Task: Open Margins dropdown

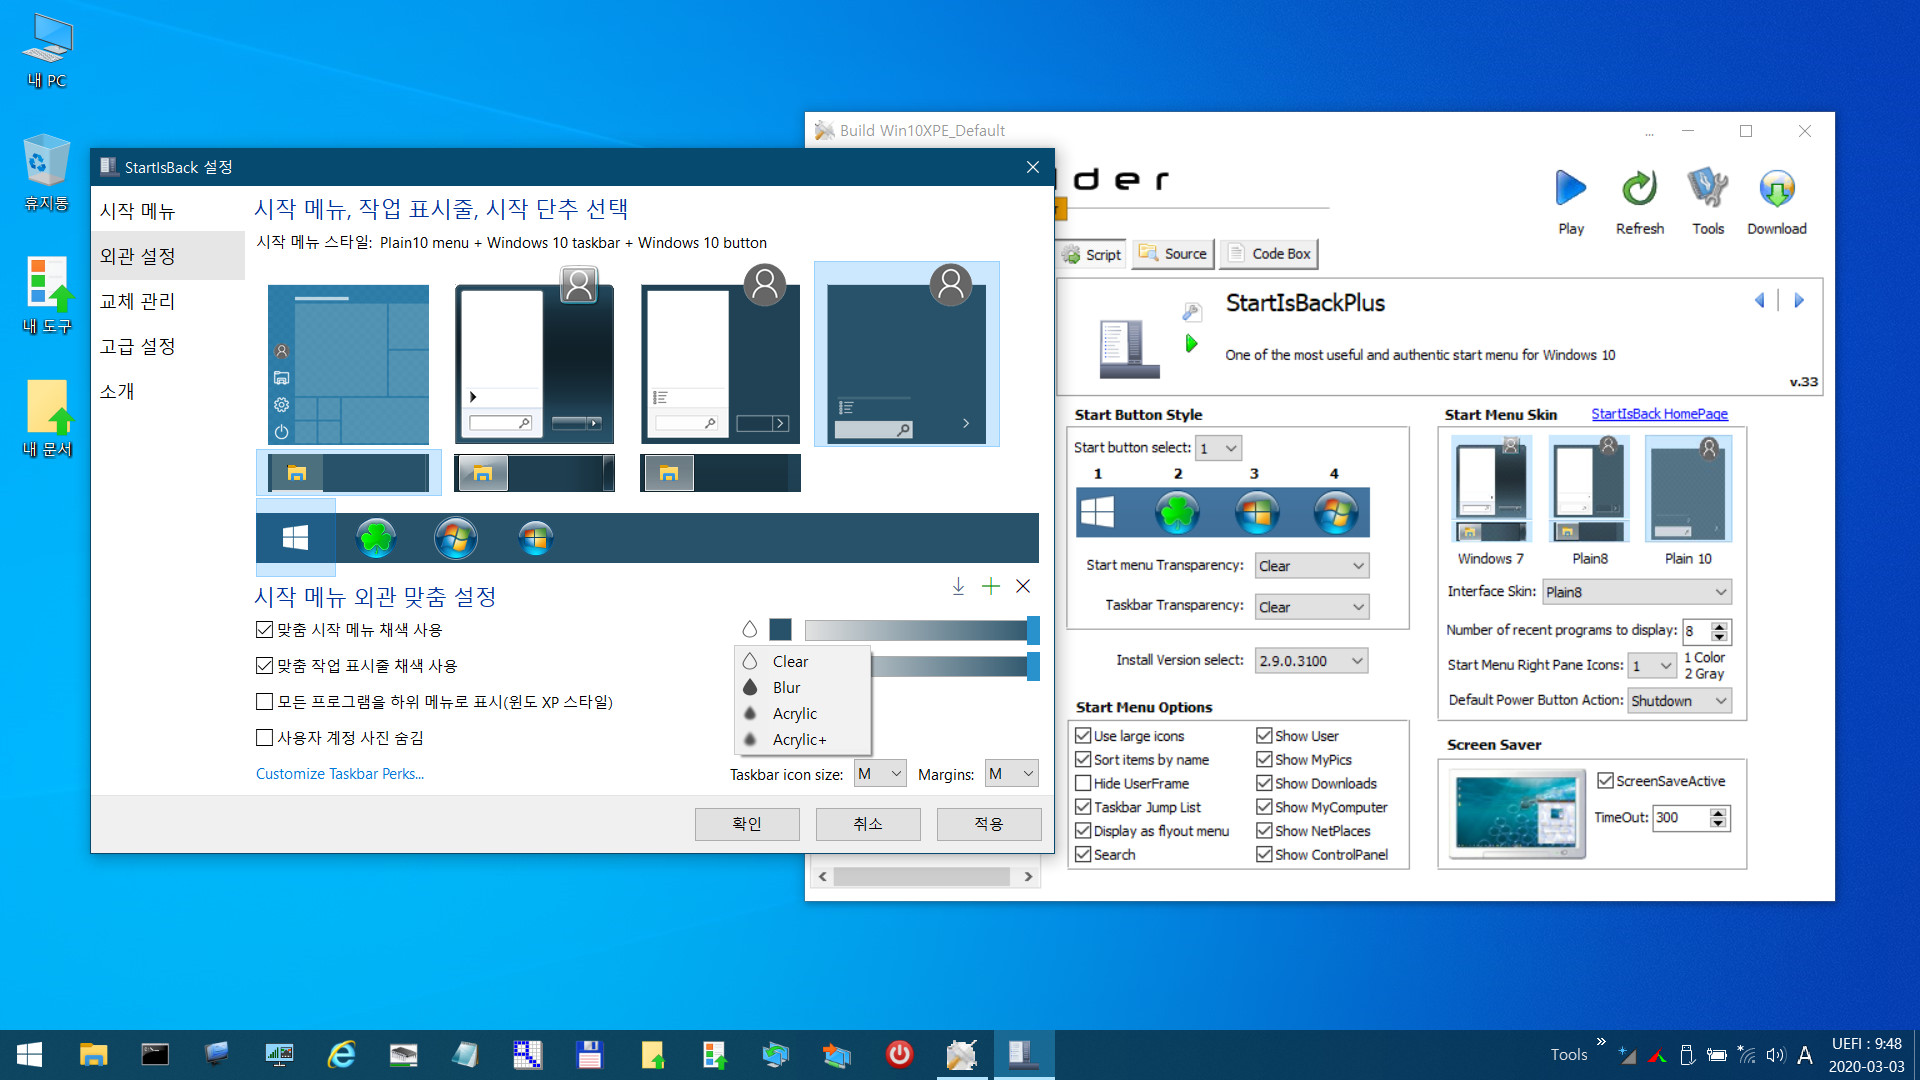Action: point(1011,774)
